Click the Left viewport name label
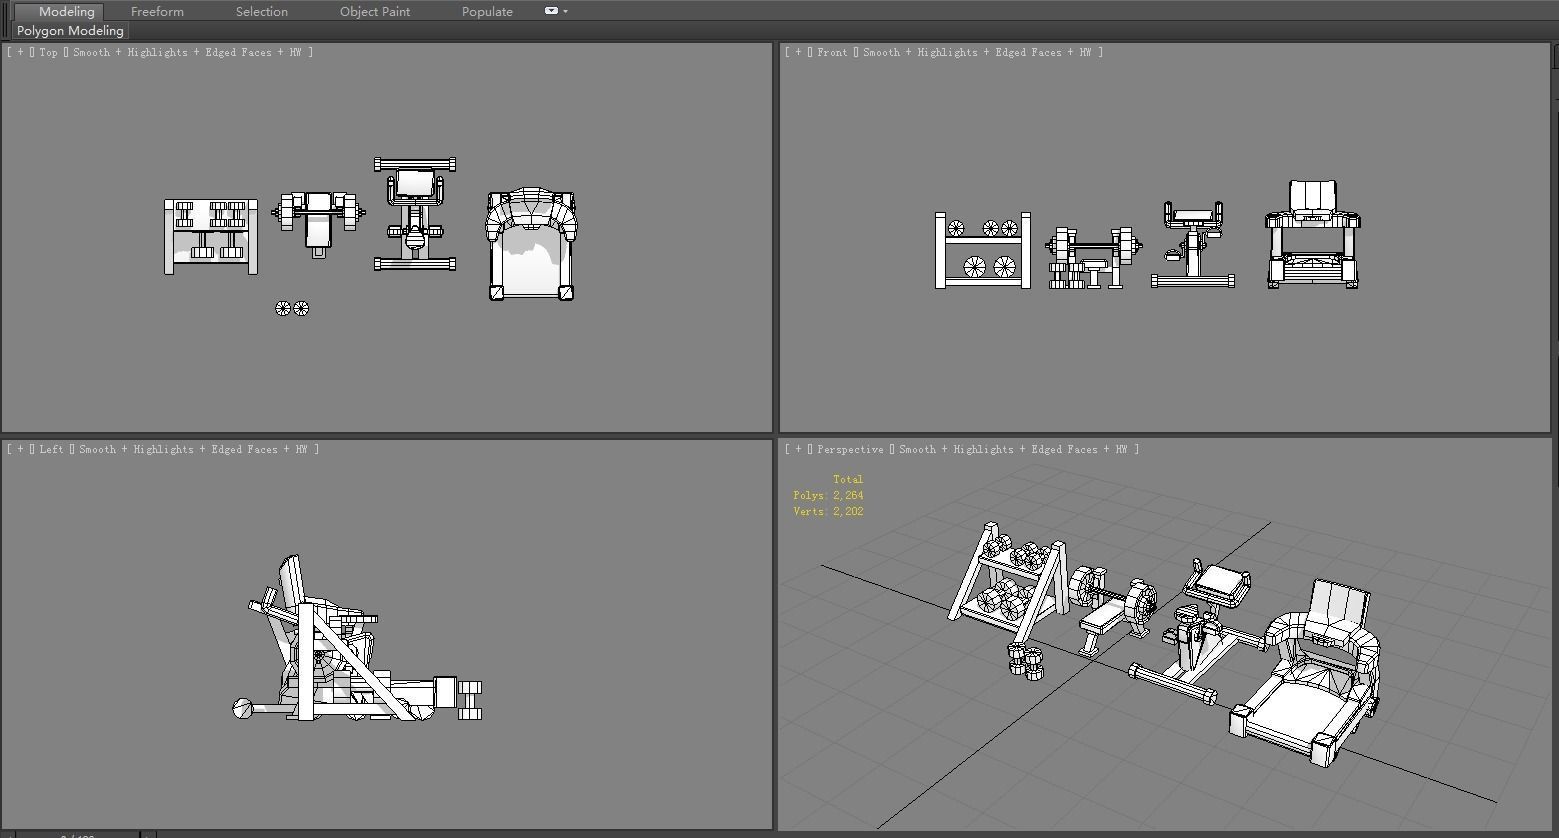Image resolution: width=1559 pixels, height=838 pixels. tap(51, 449)
